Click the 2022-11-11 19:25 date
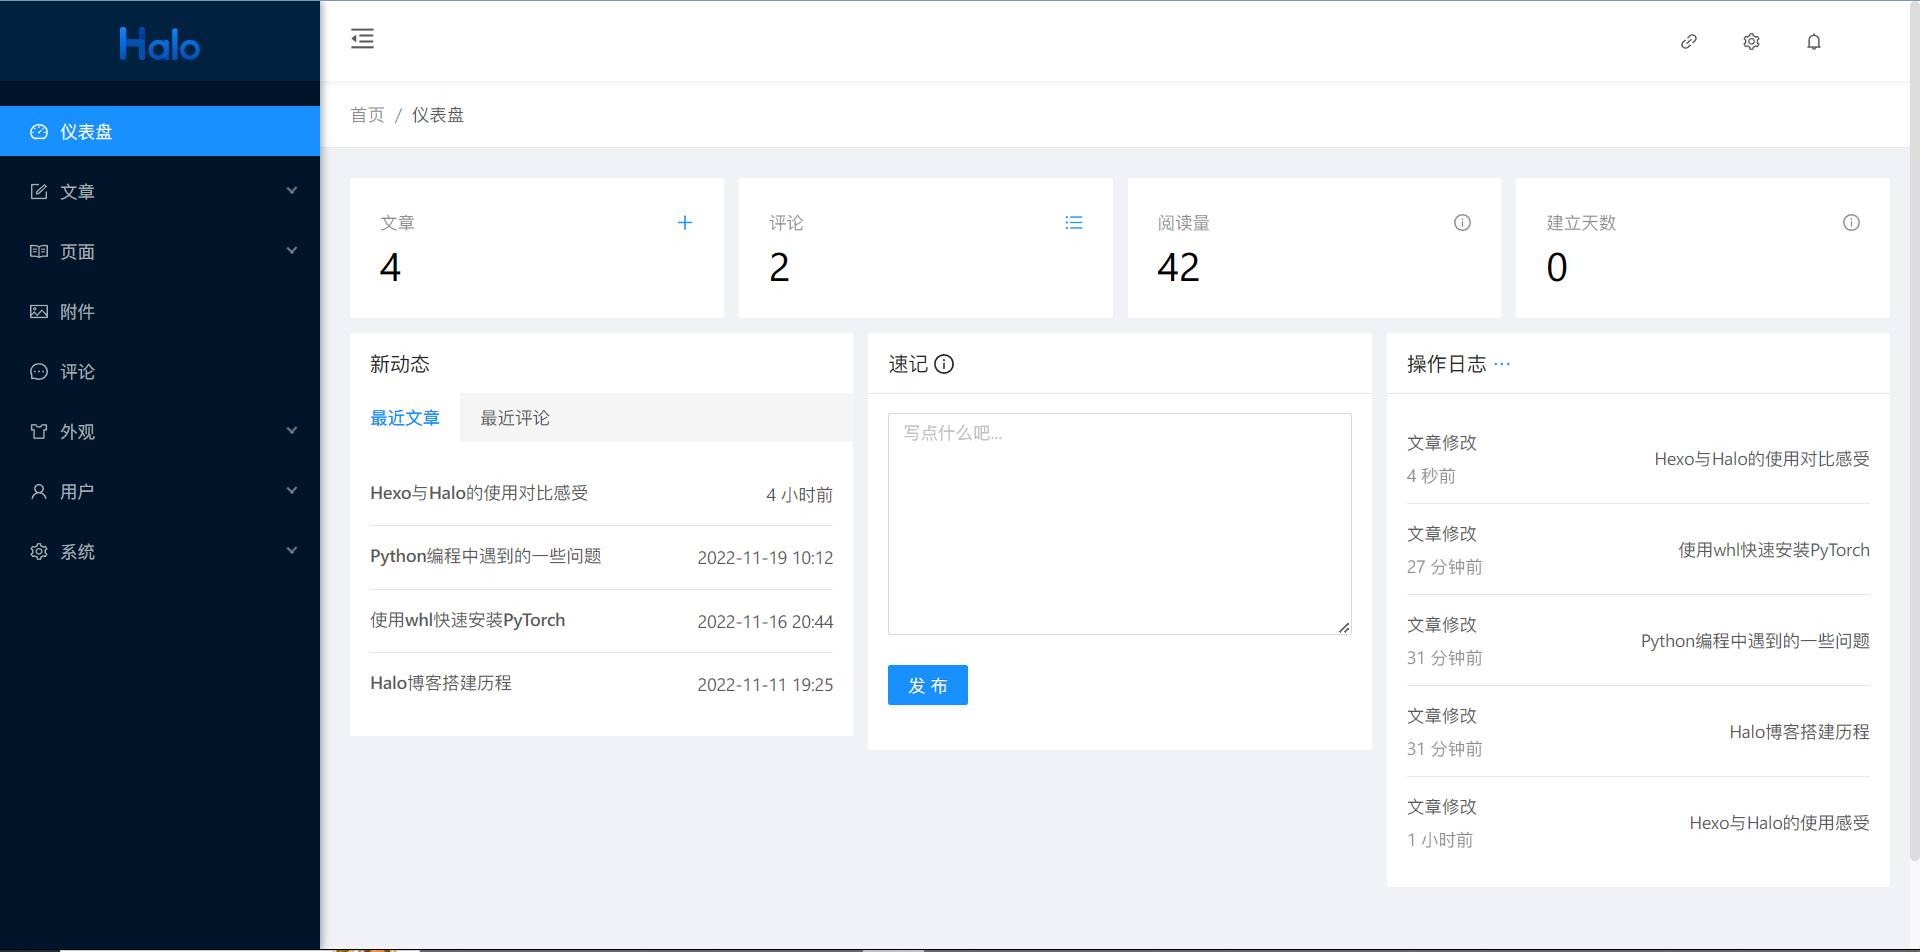Viewport: 1920px width, 952px height. pyautogui.click(x=765, y=685)
